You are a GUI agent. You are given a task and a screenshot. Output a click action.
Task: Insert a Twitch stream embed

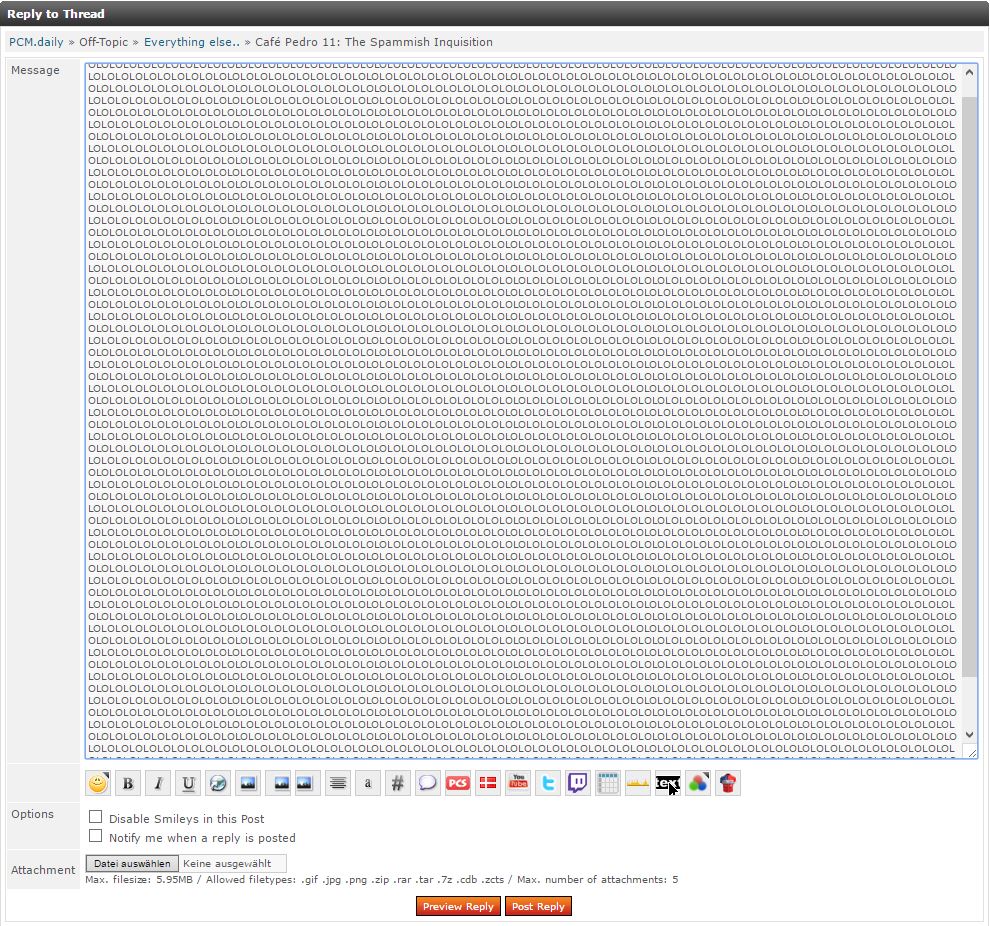click(x=578, y=784)
